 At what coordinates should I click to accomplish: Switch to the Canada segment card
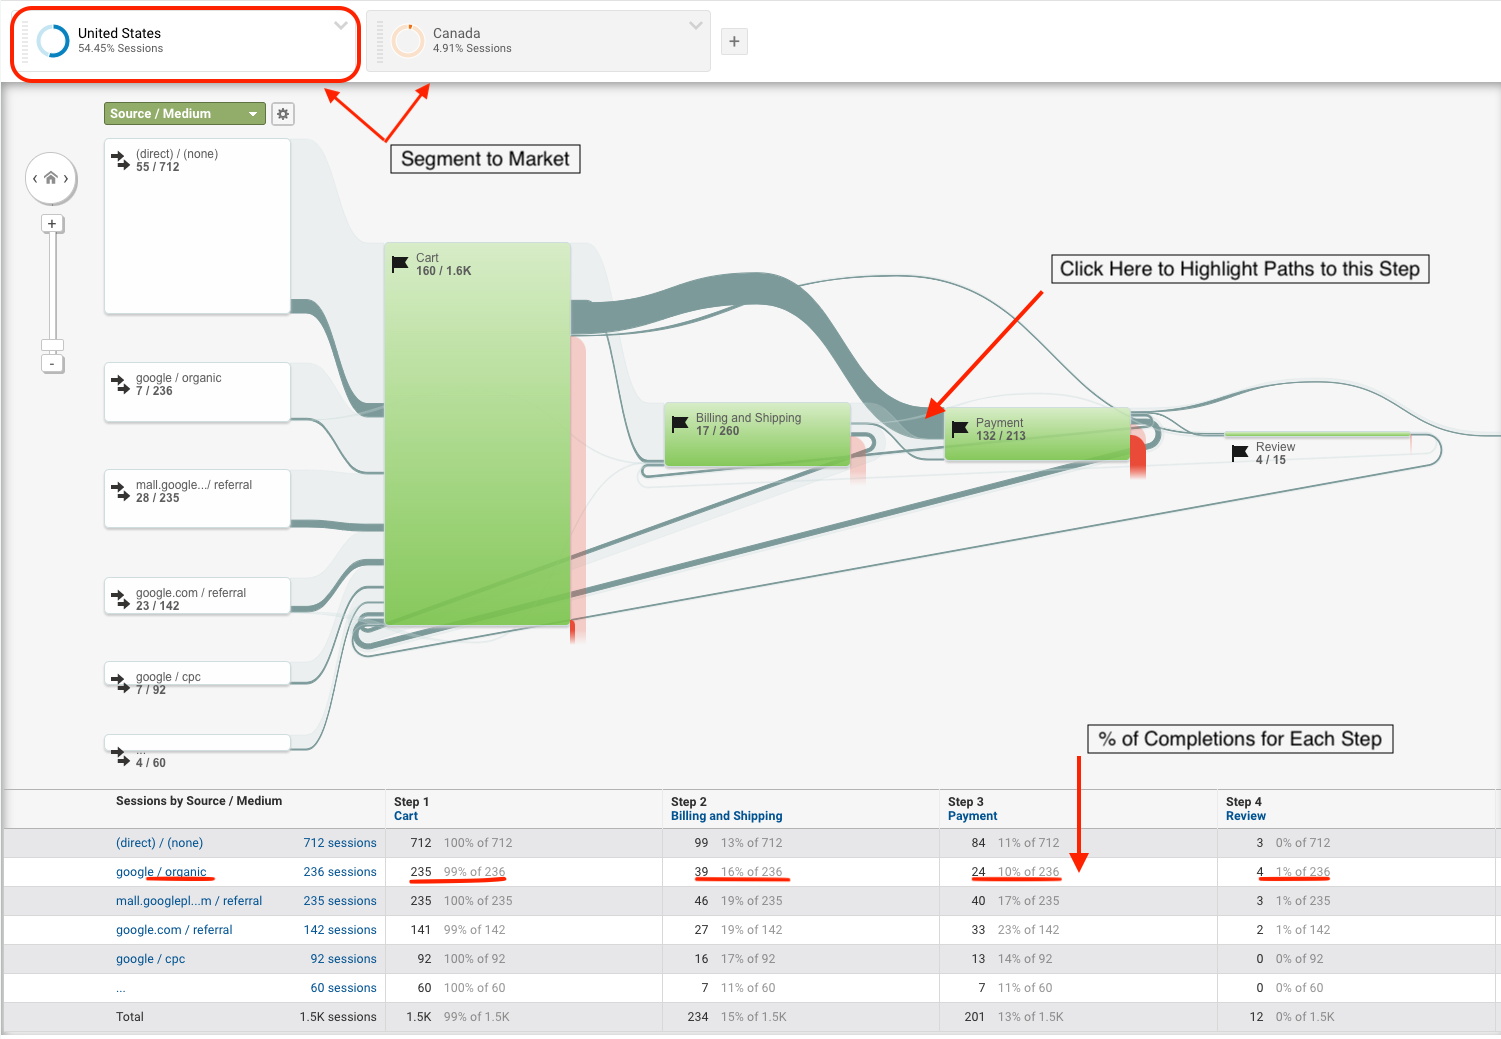(537, 41)
